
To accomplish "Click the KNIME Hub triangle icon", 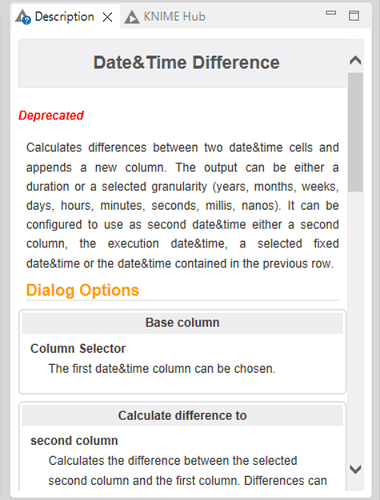I will [x=132, y=17].
